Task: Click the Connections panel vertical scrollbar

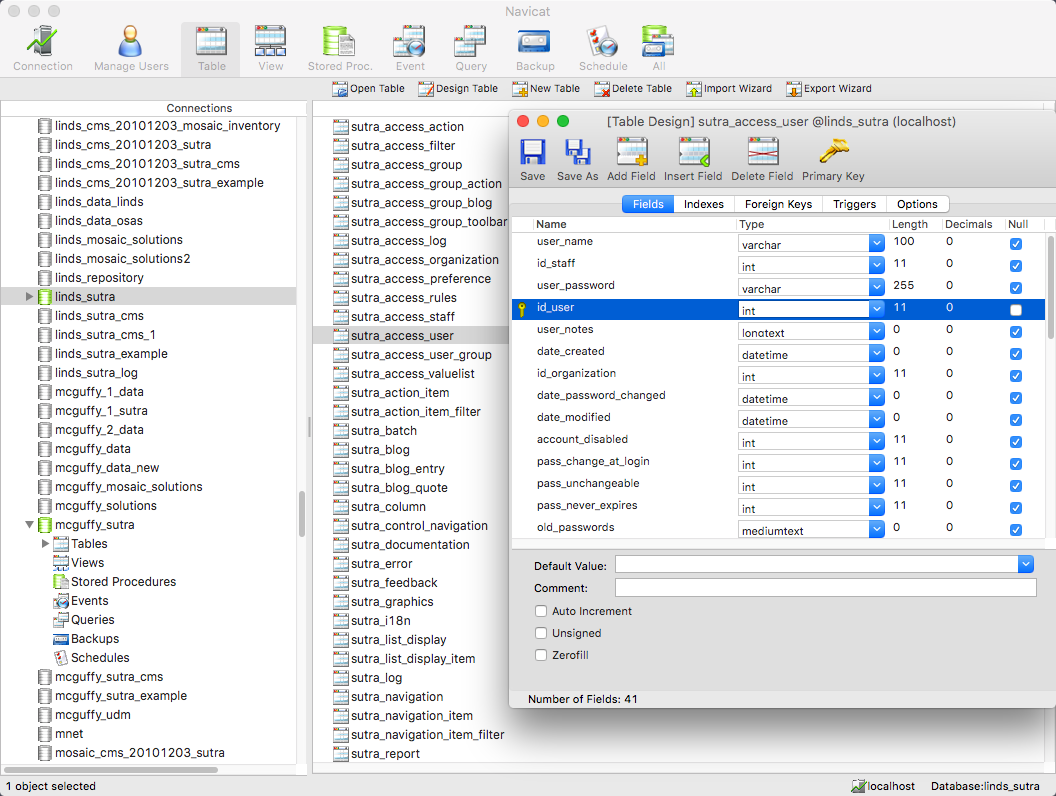Action: tap(302, 514)
